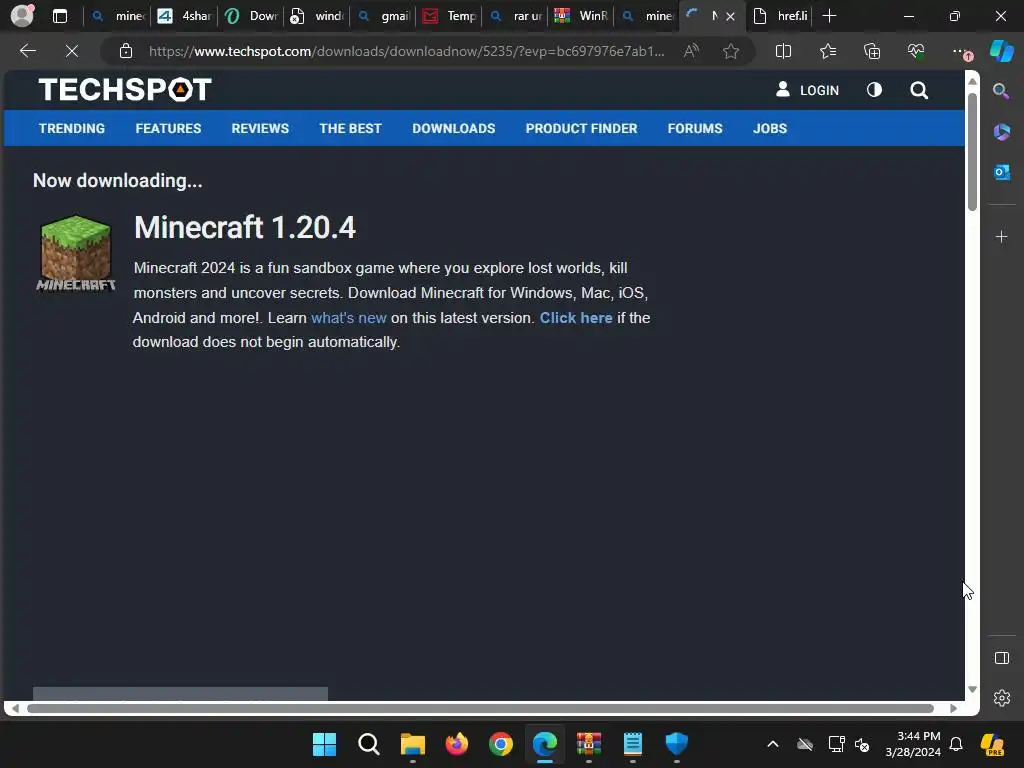This screenshot has width=1024, height=768.
Task: Open WinRAR from the taskbar
Action: [x=588, y=744]
